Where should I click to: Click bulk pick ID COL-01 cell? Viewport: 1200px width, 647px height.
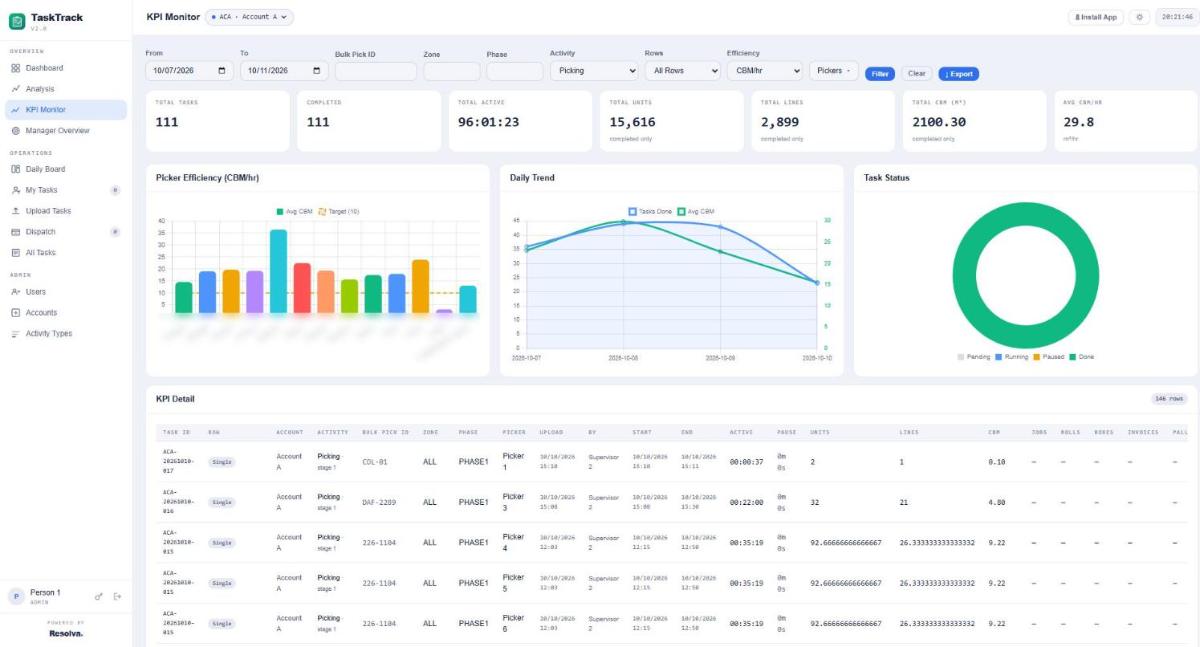point(375,462)
